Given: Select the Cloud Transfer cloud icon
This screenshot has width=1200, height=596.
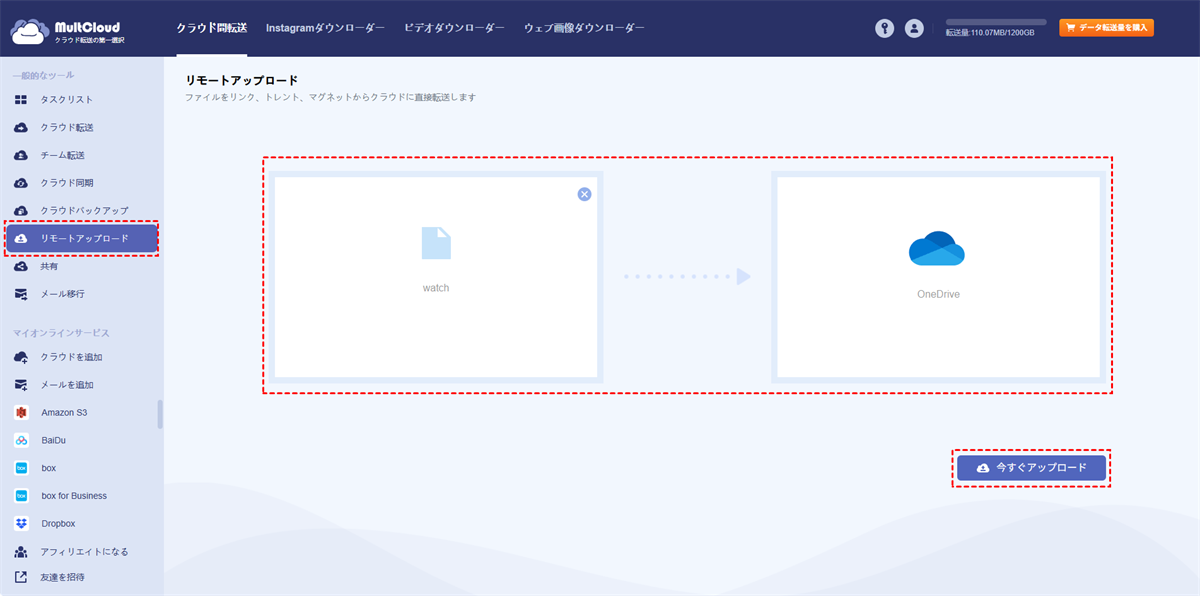Looking at the screenshot, I should (x=21, y=128).
